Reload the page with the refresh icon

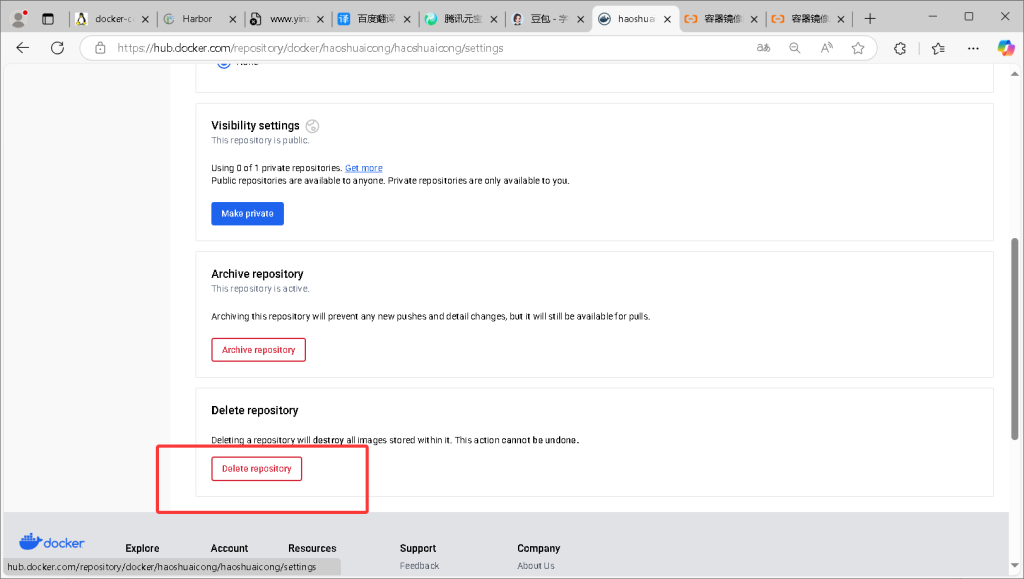57,48
